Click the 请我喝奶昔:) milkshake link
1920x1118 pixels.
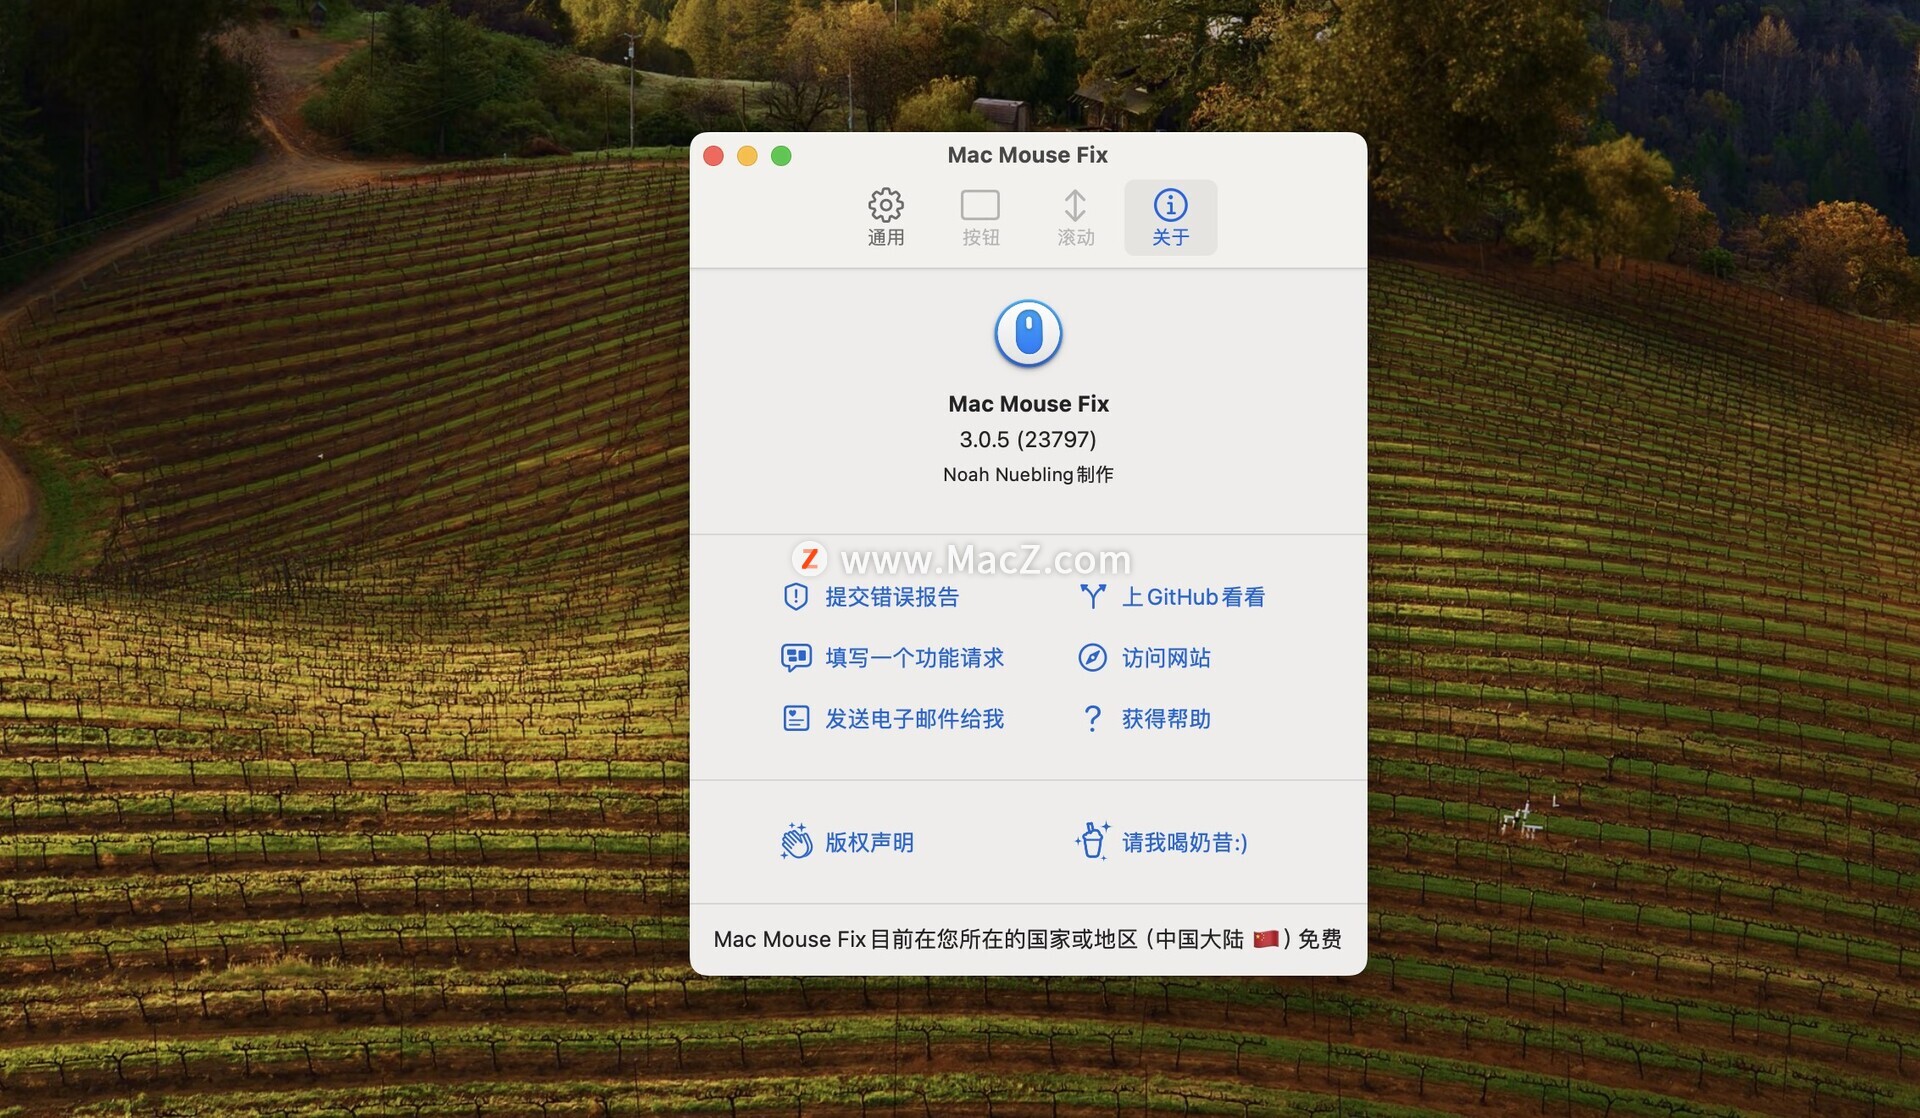tap(1184, 843)
